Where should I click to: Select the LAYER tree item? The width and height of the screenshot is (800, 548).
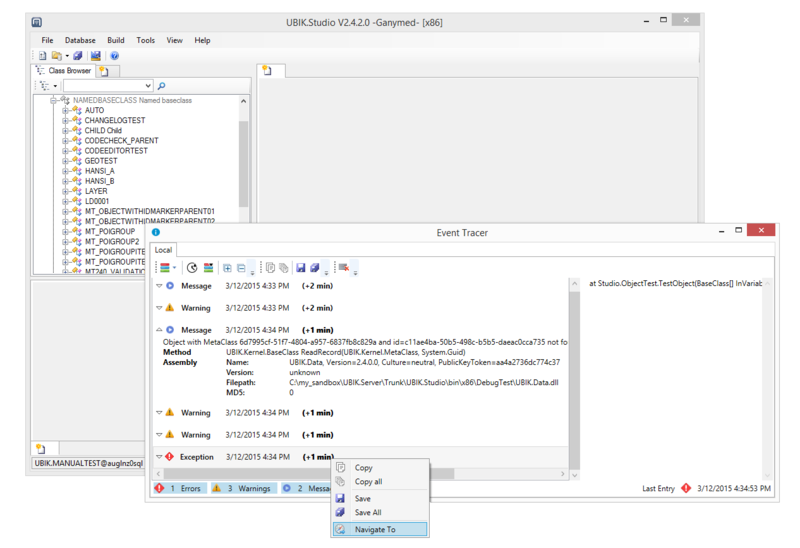click(x=96, y=191)
